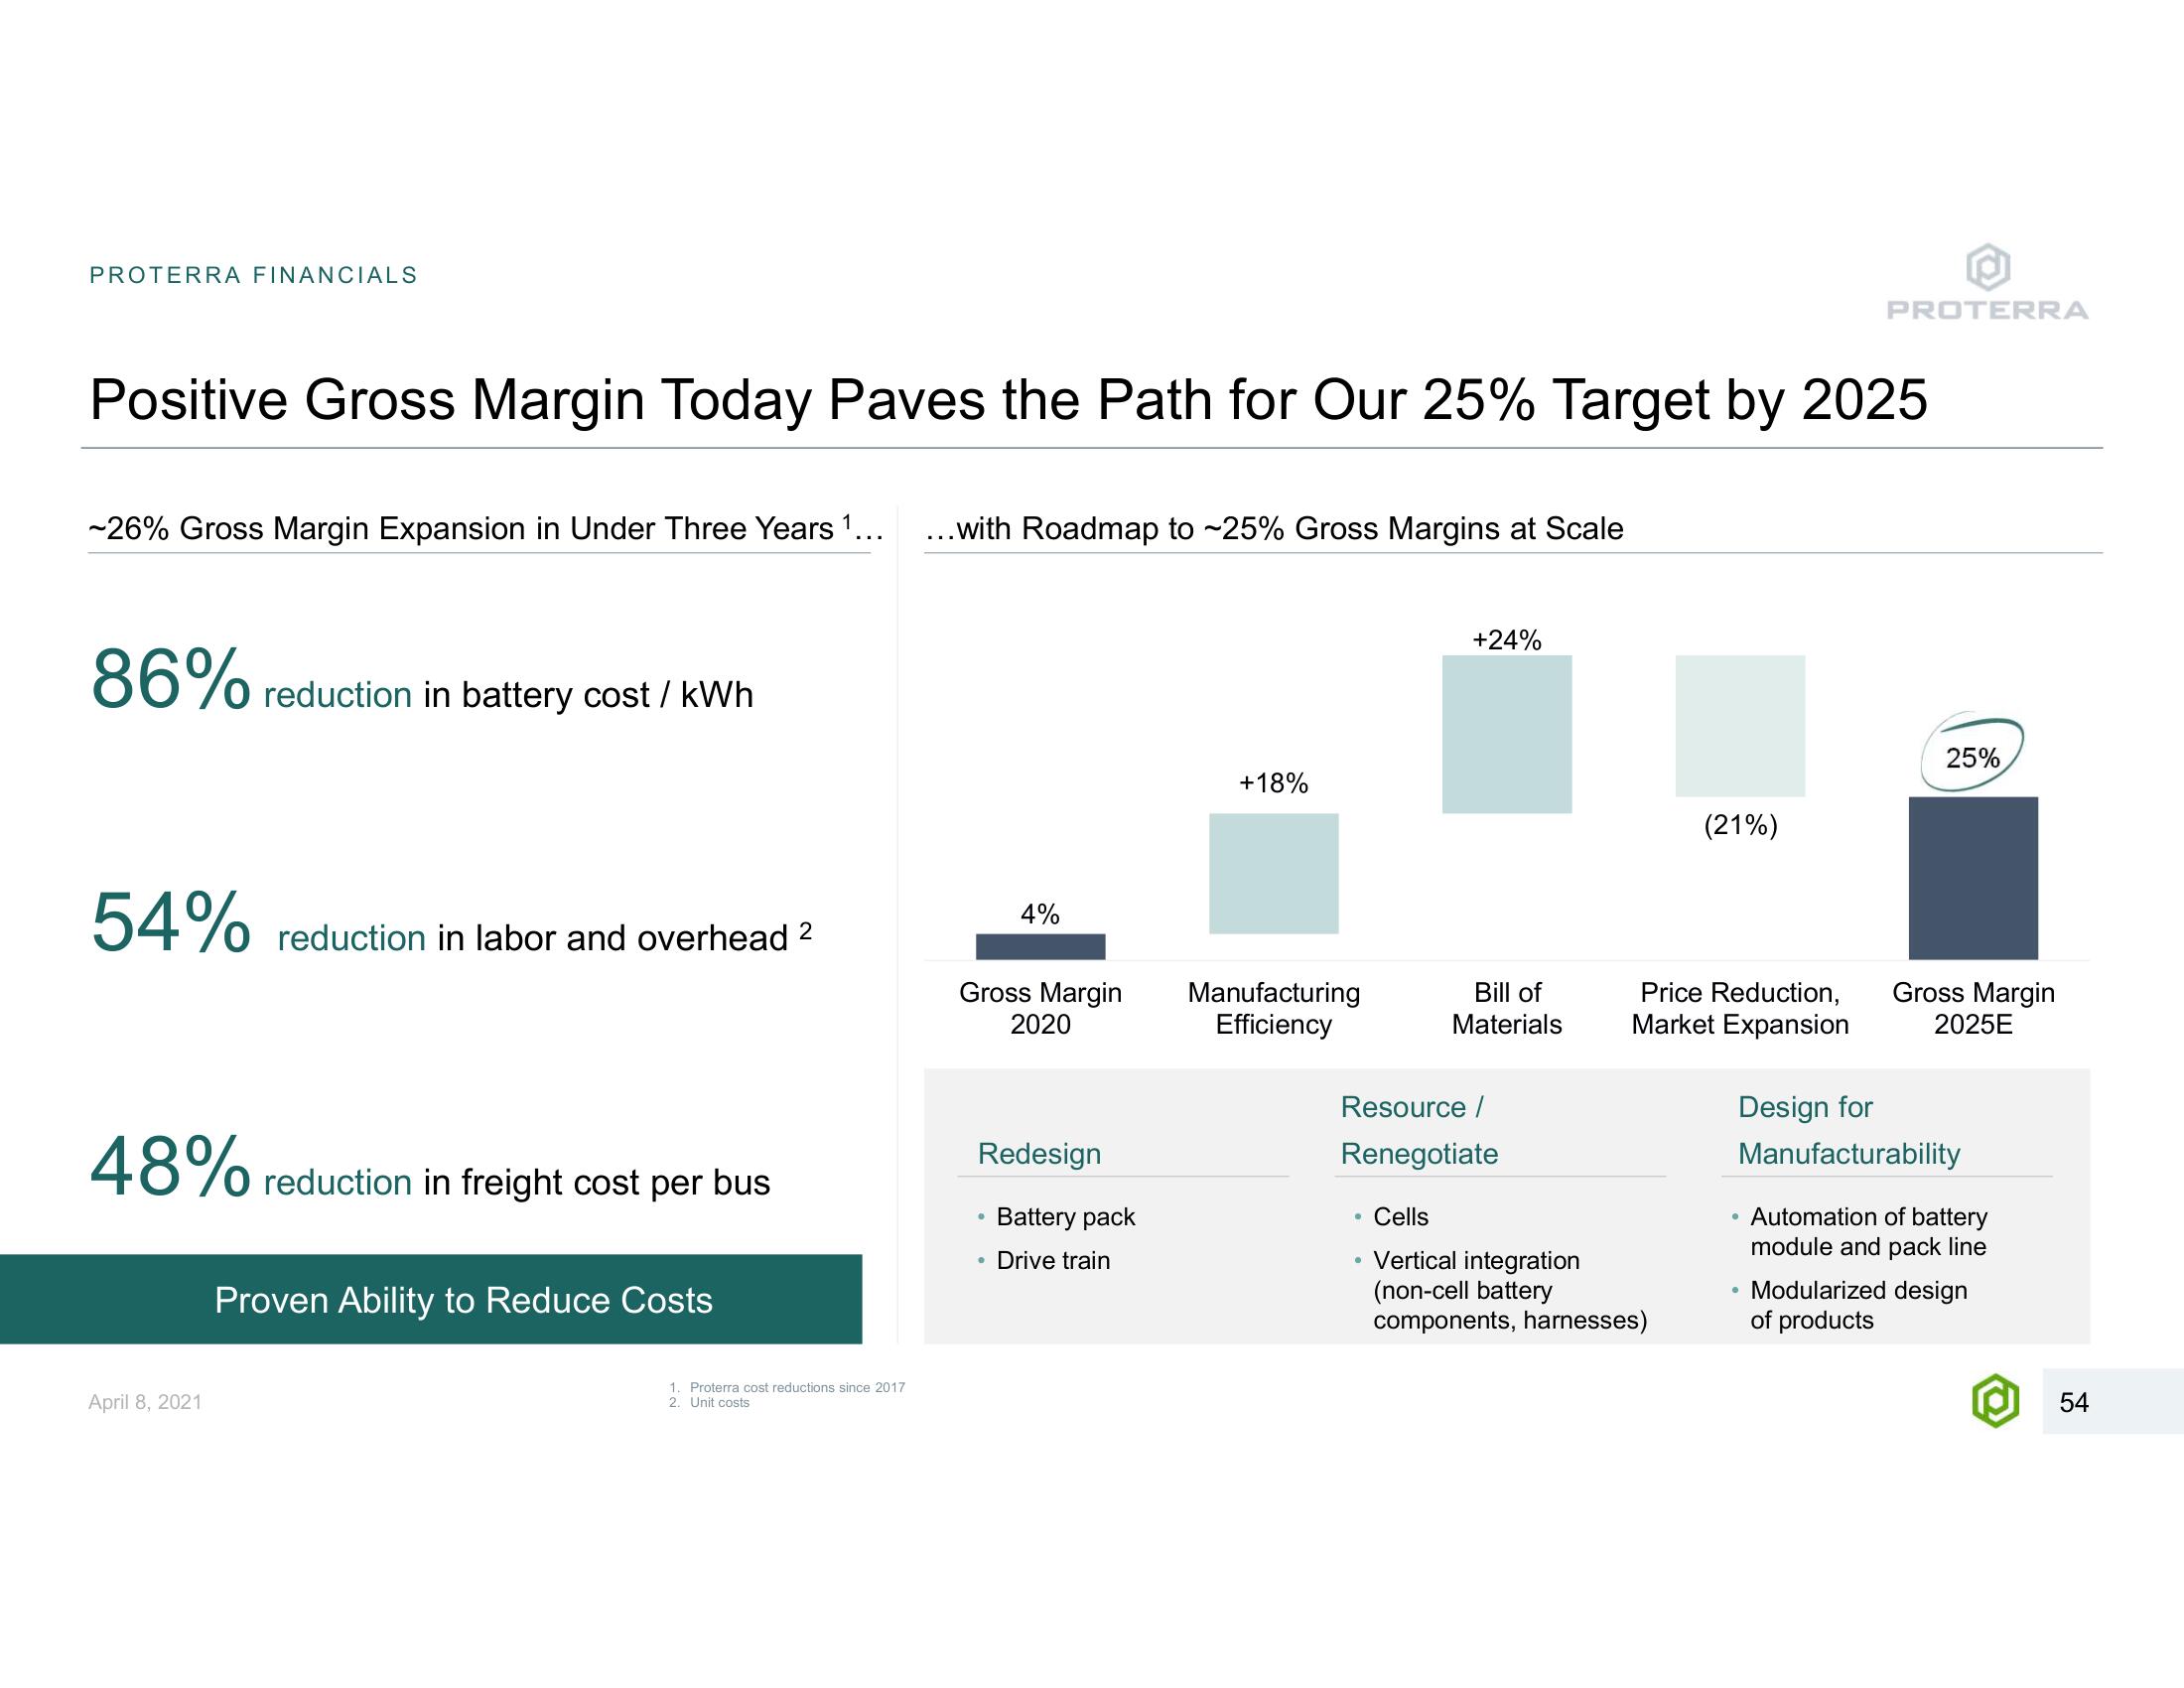This screenshot has width=2184, height=1688.
Task: Click the 'Proven Ability to Reduce Costs' banner
Action: pyautogui.click(x=431, y=1299)
